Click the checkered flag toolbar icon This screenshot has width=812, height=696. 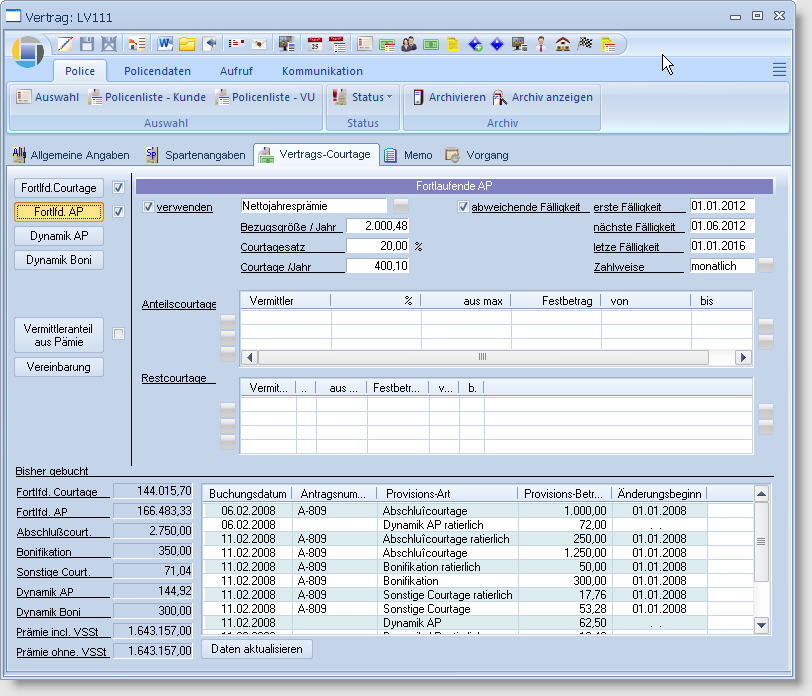586,44
